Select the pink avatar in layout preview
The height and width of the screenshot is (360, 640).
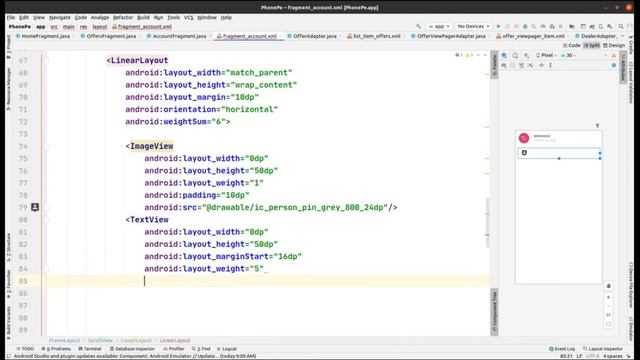pyautogui.click(x=524, y=138)
